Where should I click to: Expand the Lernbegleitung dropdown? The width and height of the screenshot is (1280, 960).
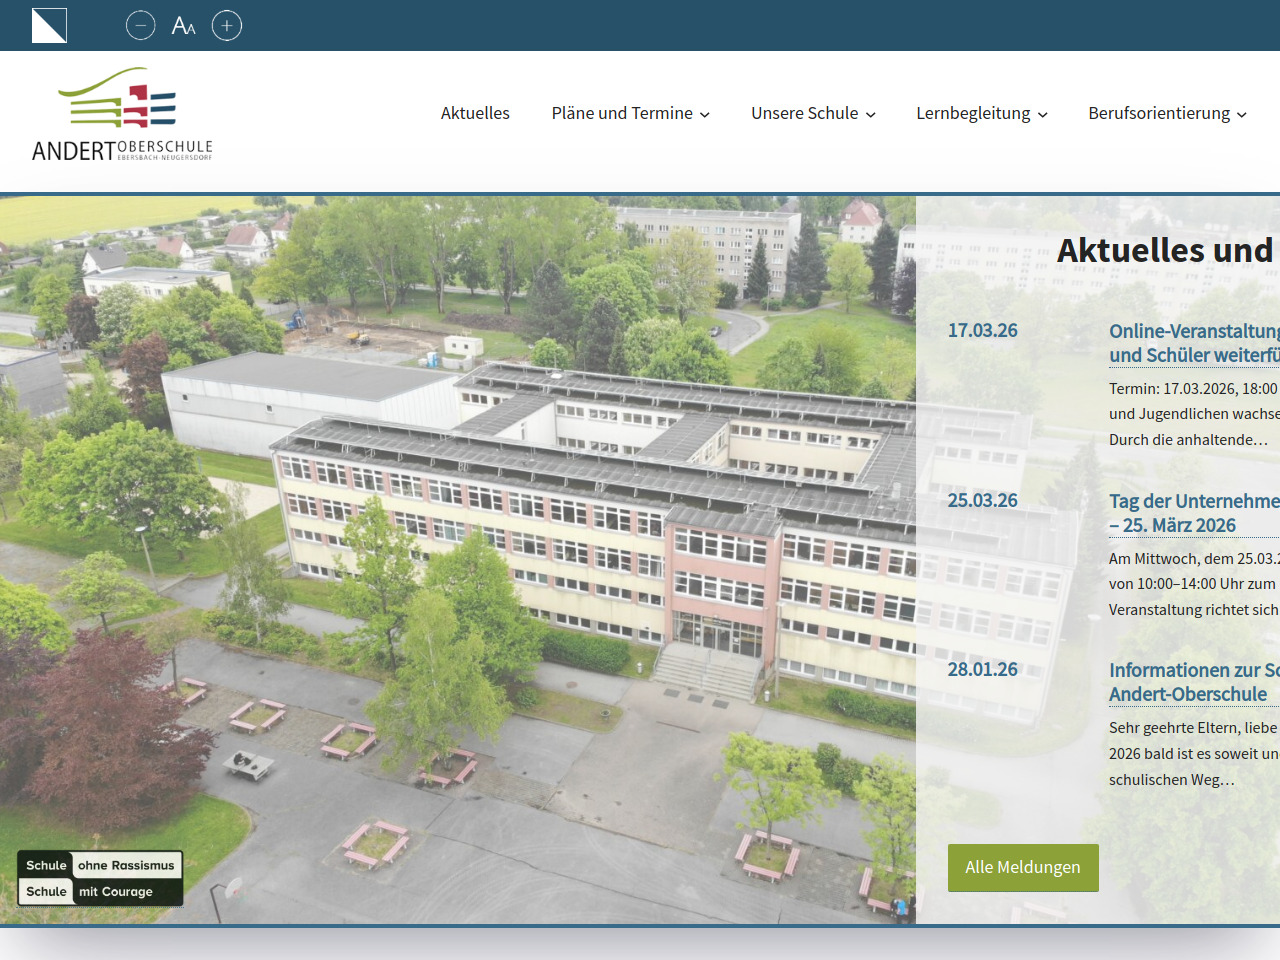click(x=981, y=113)
